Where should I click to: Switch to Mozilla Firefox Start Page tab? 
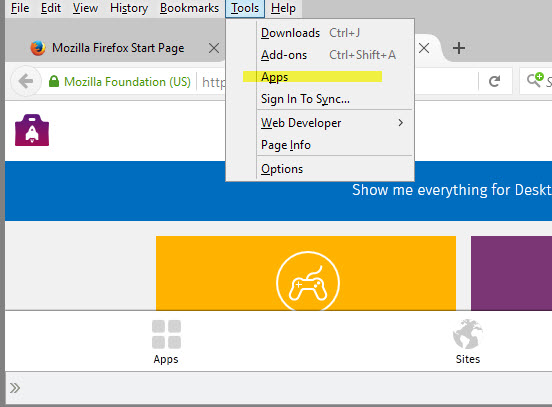(x=118, y=48)
